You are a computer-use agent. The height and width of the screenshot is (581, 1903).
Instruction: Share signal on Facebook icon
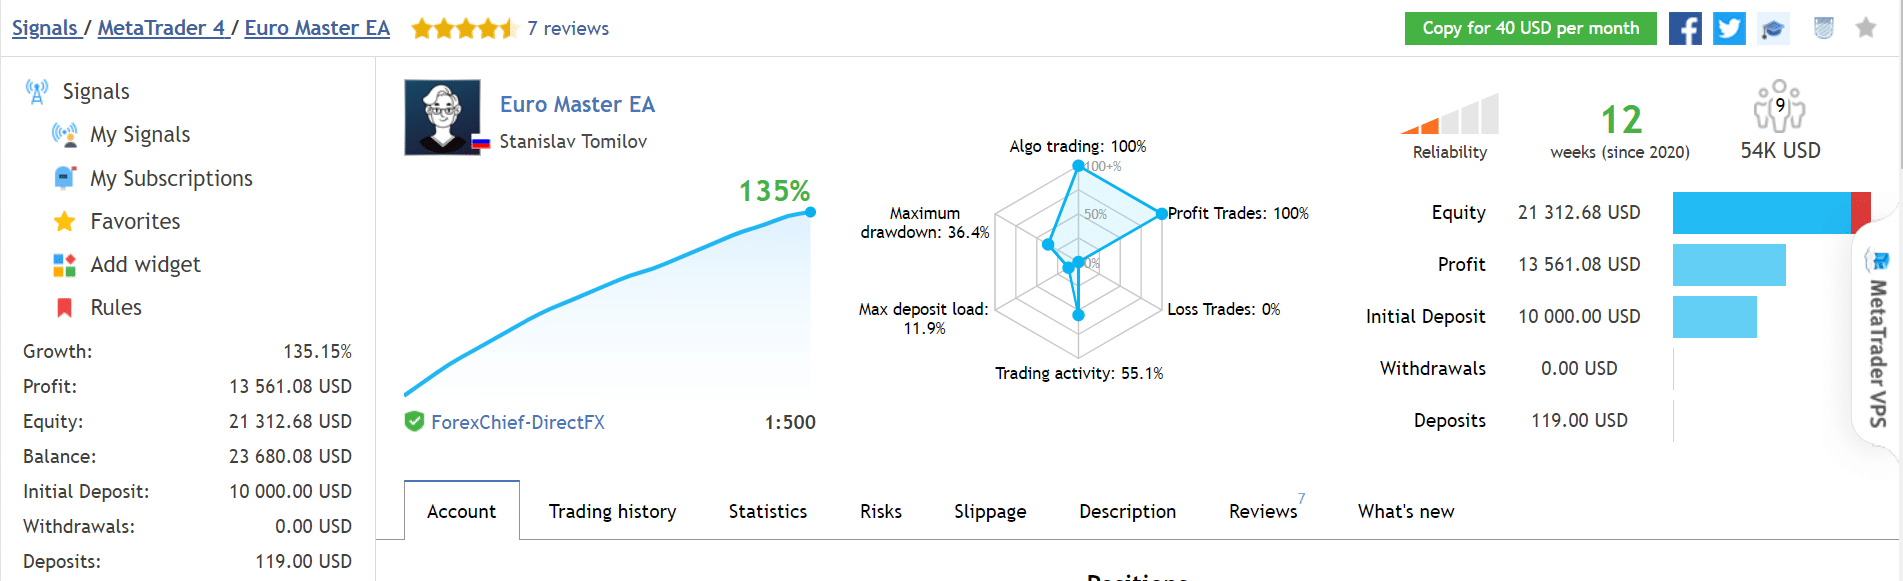[x=1685, y=28]
